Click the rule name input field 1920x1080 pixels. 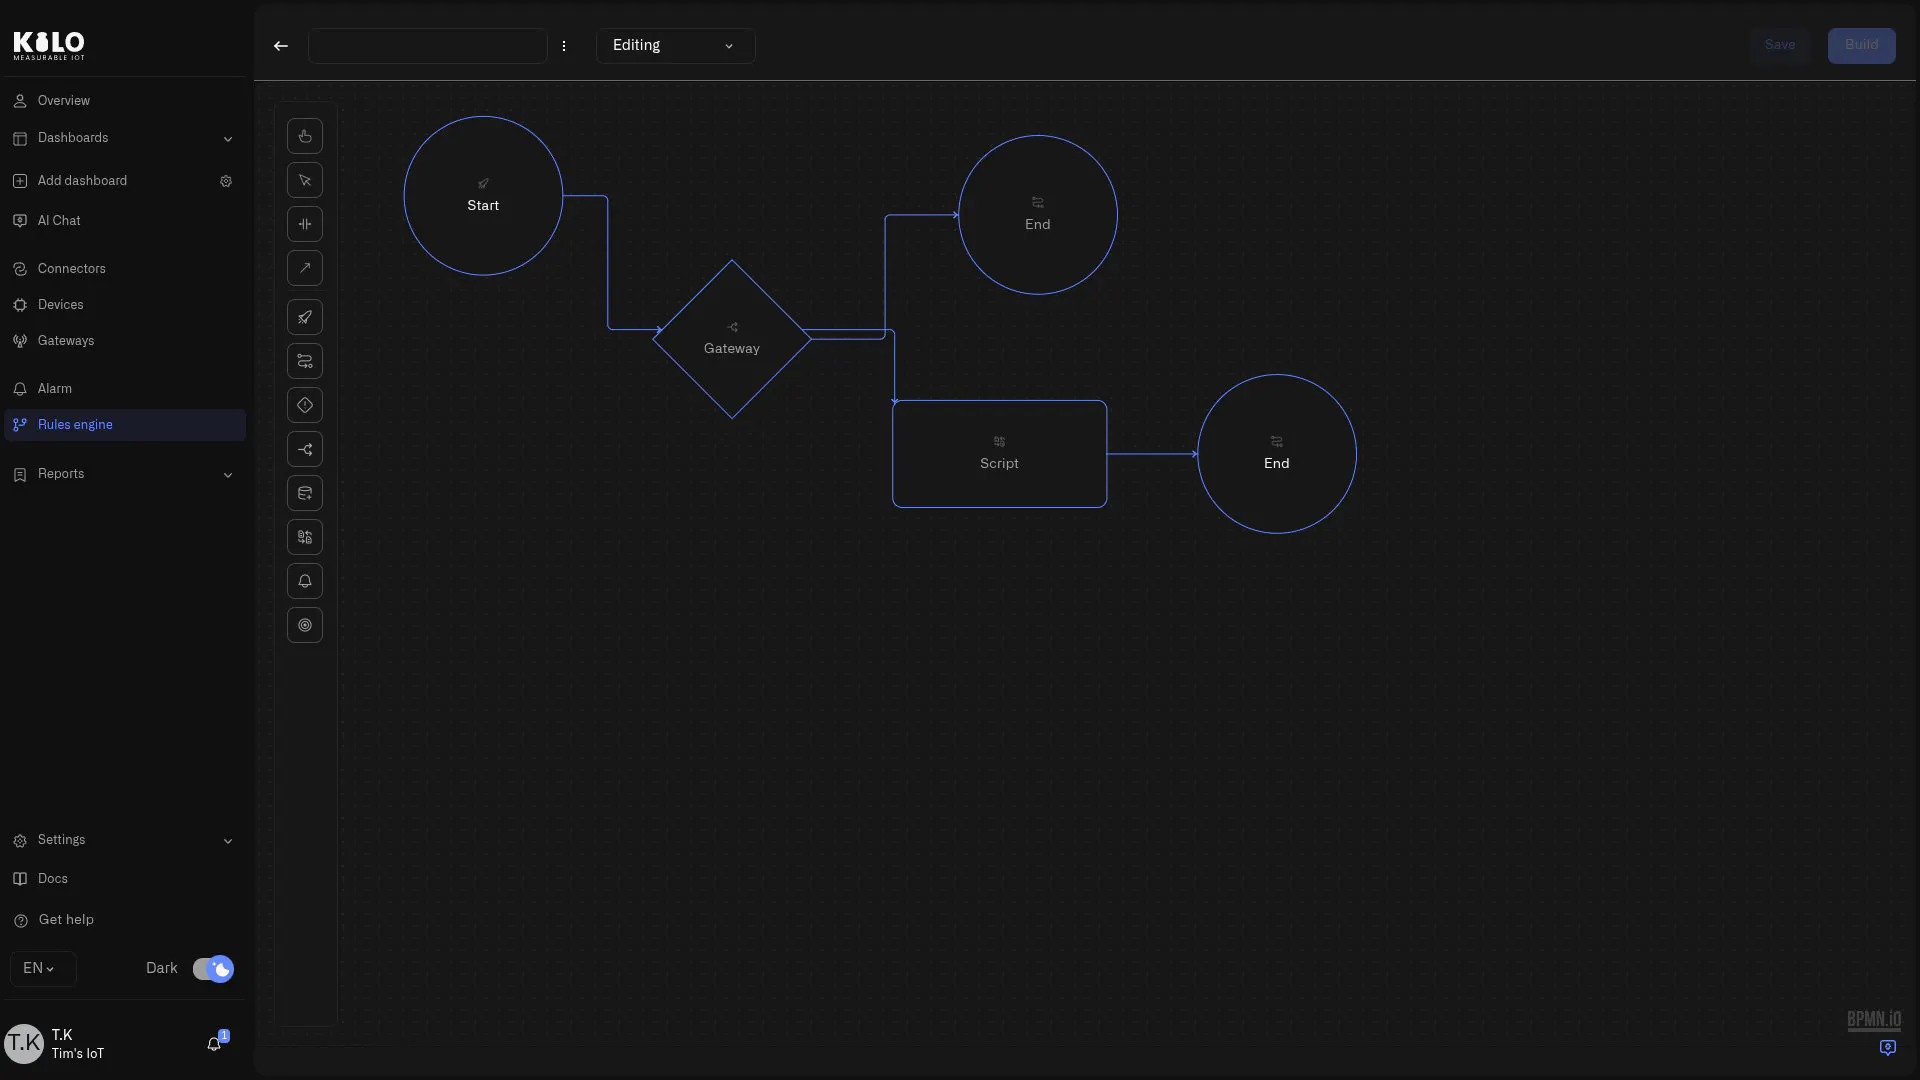[428, 46]
